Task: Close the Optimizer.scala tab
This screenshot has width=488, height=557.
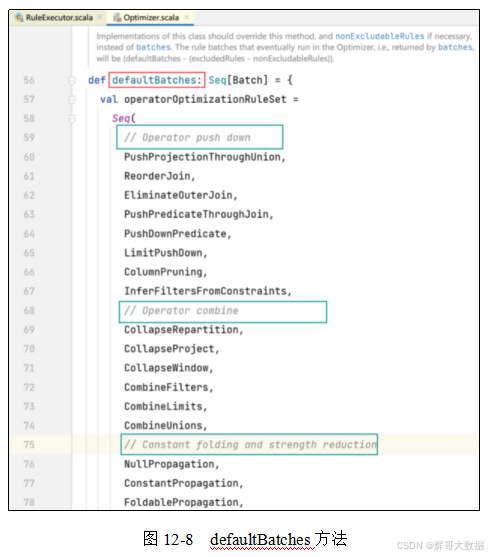Action: pos(186,17)
